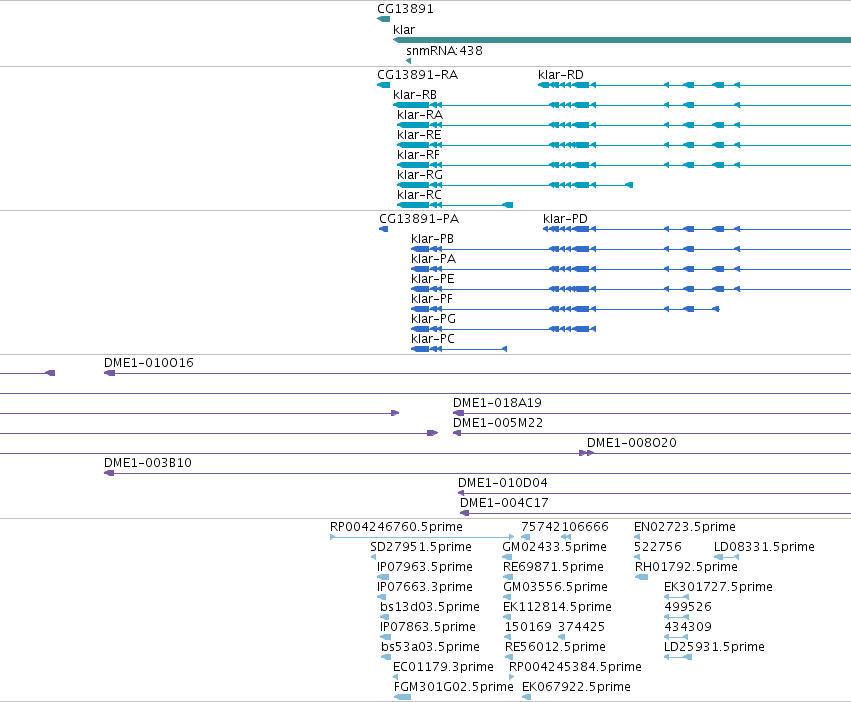Click the GM02433.5prime EST label
Screen dimensions: 851x702
click(x=554, y=547)
